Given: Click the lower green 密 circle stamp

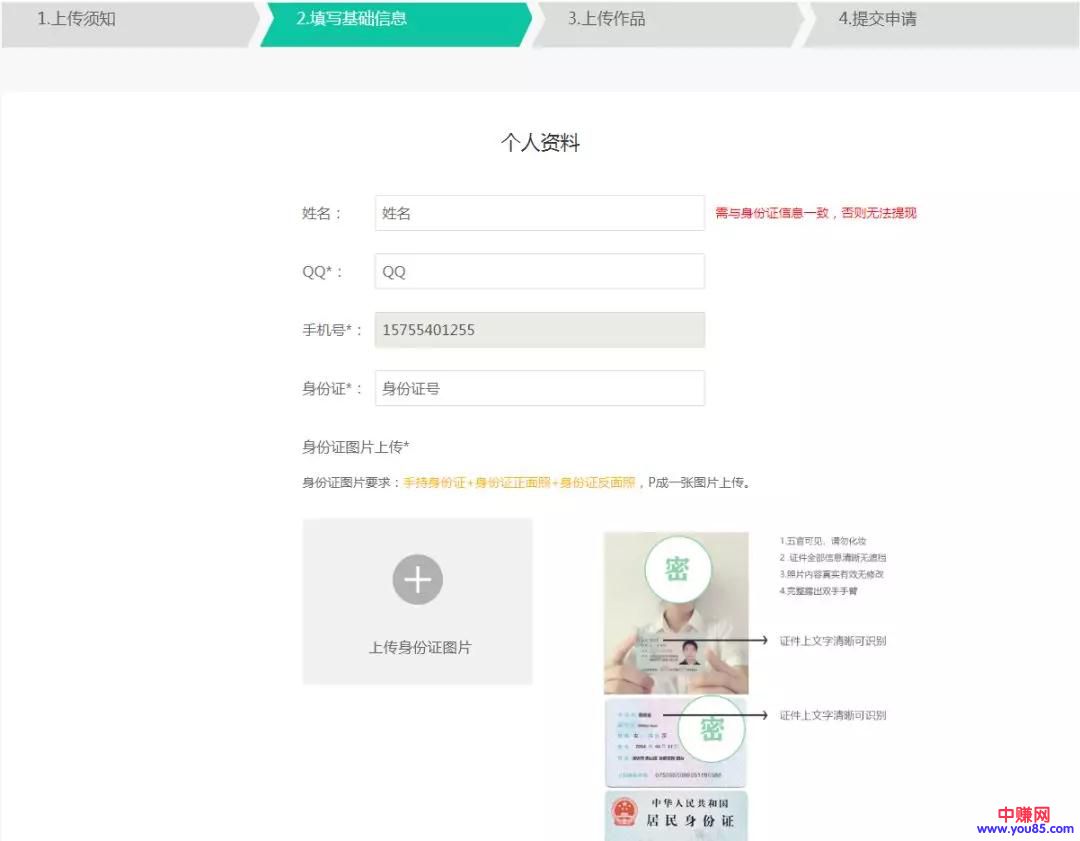Looking at the screenshot, I should [711, 728].
